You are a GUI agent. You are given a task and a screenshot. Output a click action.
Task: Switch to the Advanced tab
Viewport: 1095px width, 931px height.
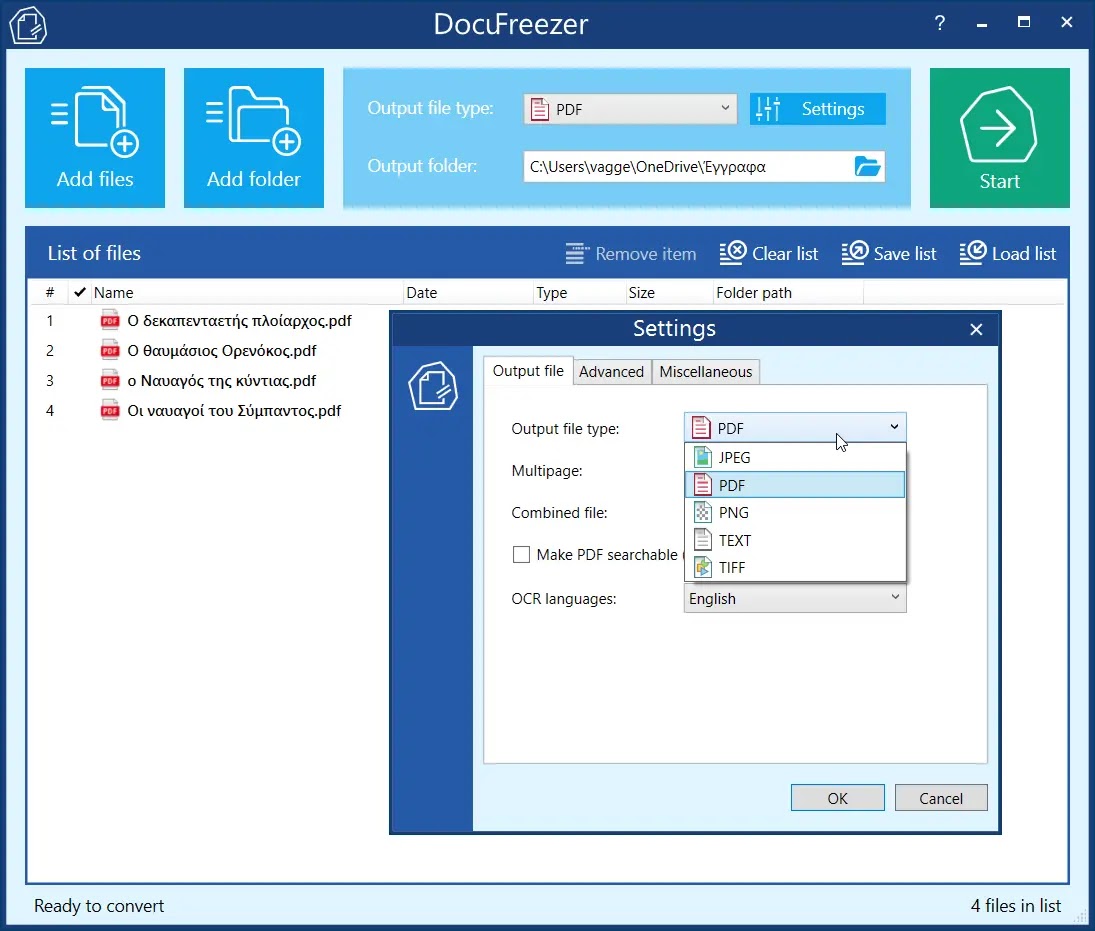[x=611, y=372]
